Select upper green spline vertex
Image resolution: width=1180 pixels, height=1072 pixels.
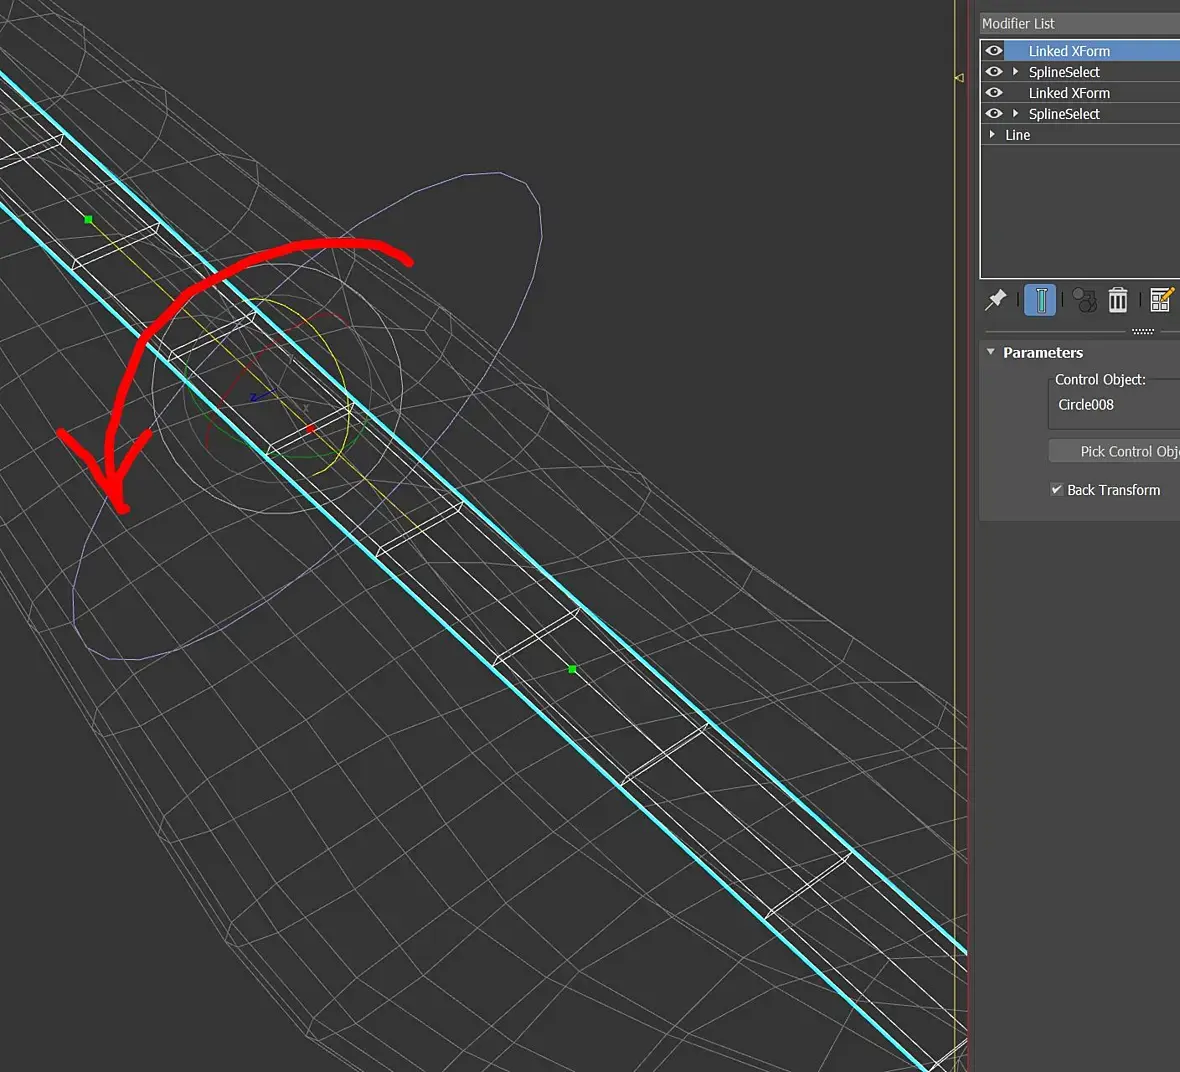click(x=89, y=220)
